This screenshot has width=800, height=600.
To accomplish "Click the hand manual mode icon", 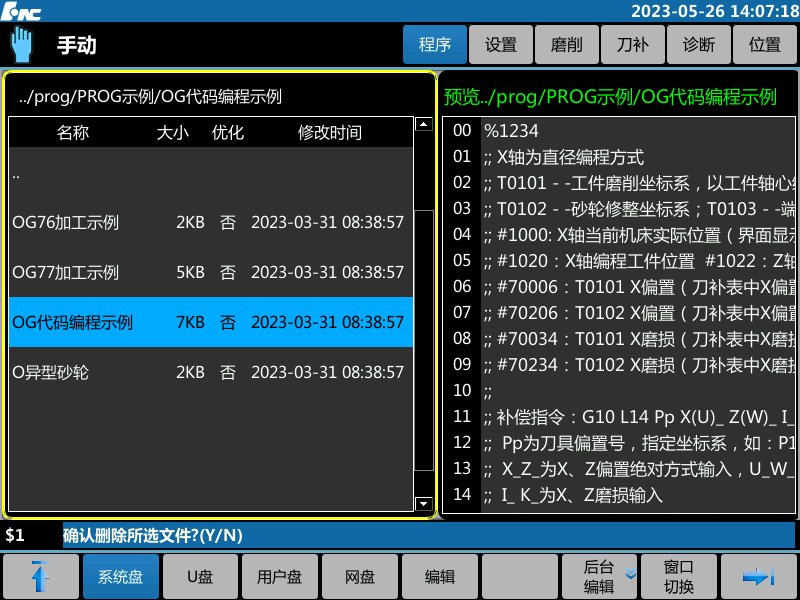I will coord(22,44).
